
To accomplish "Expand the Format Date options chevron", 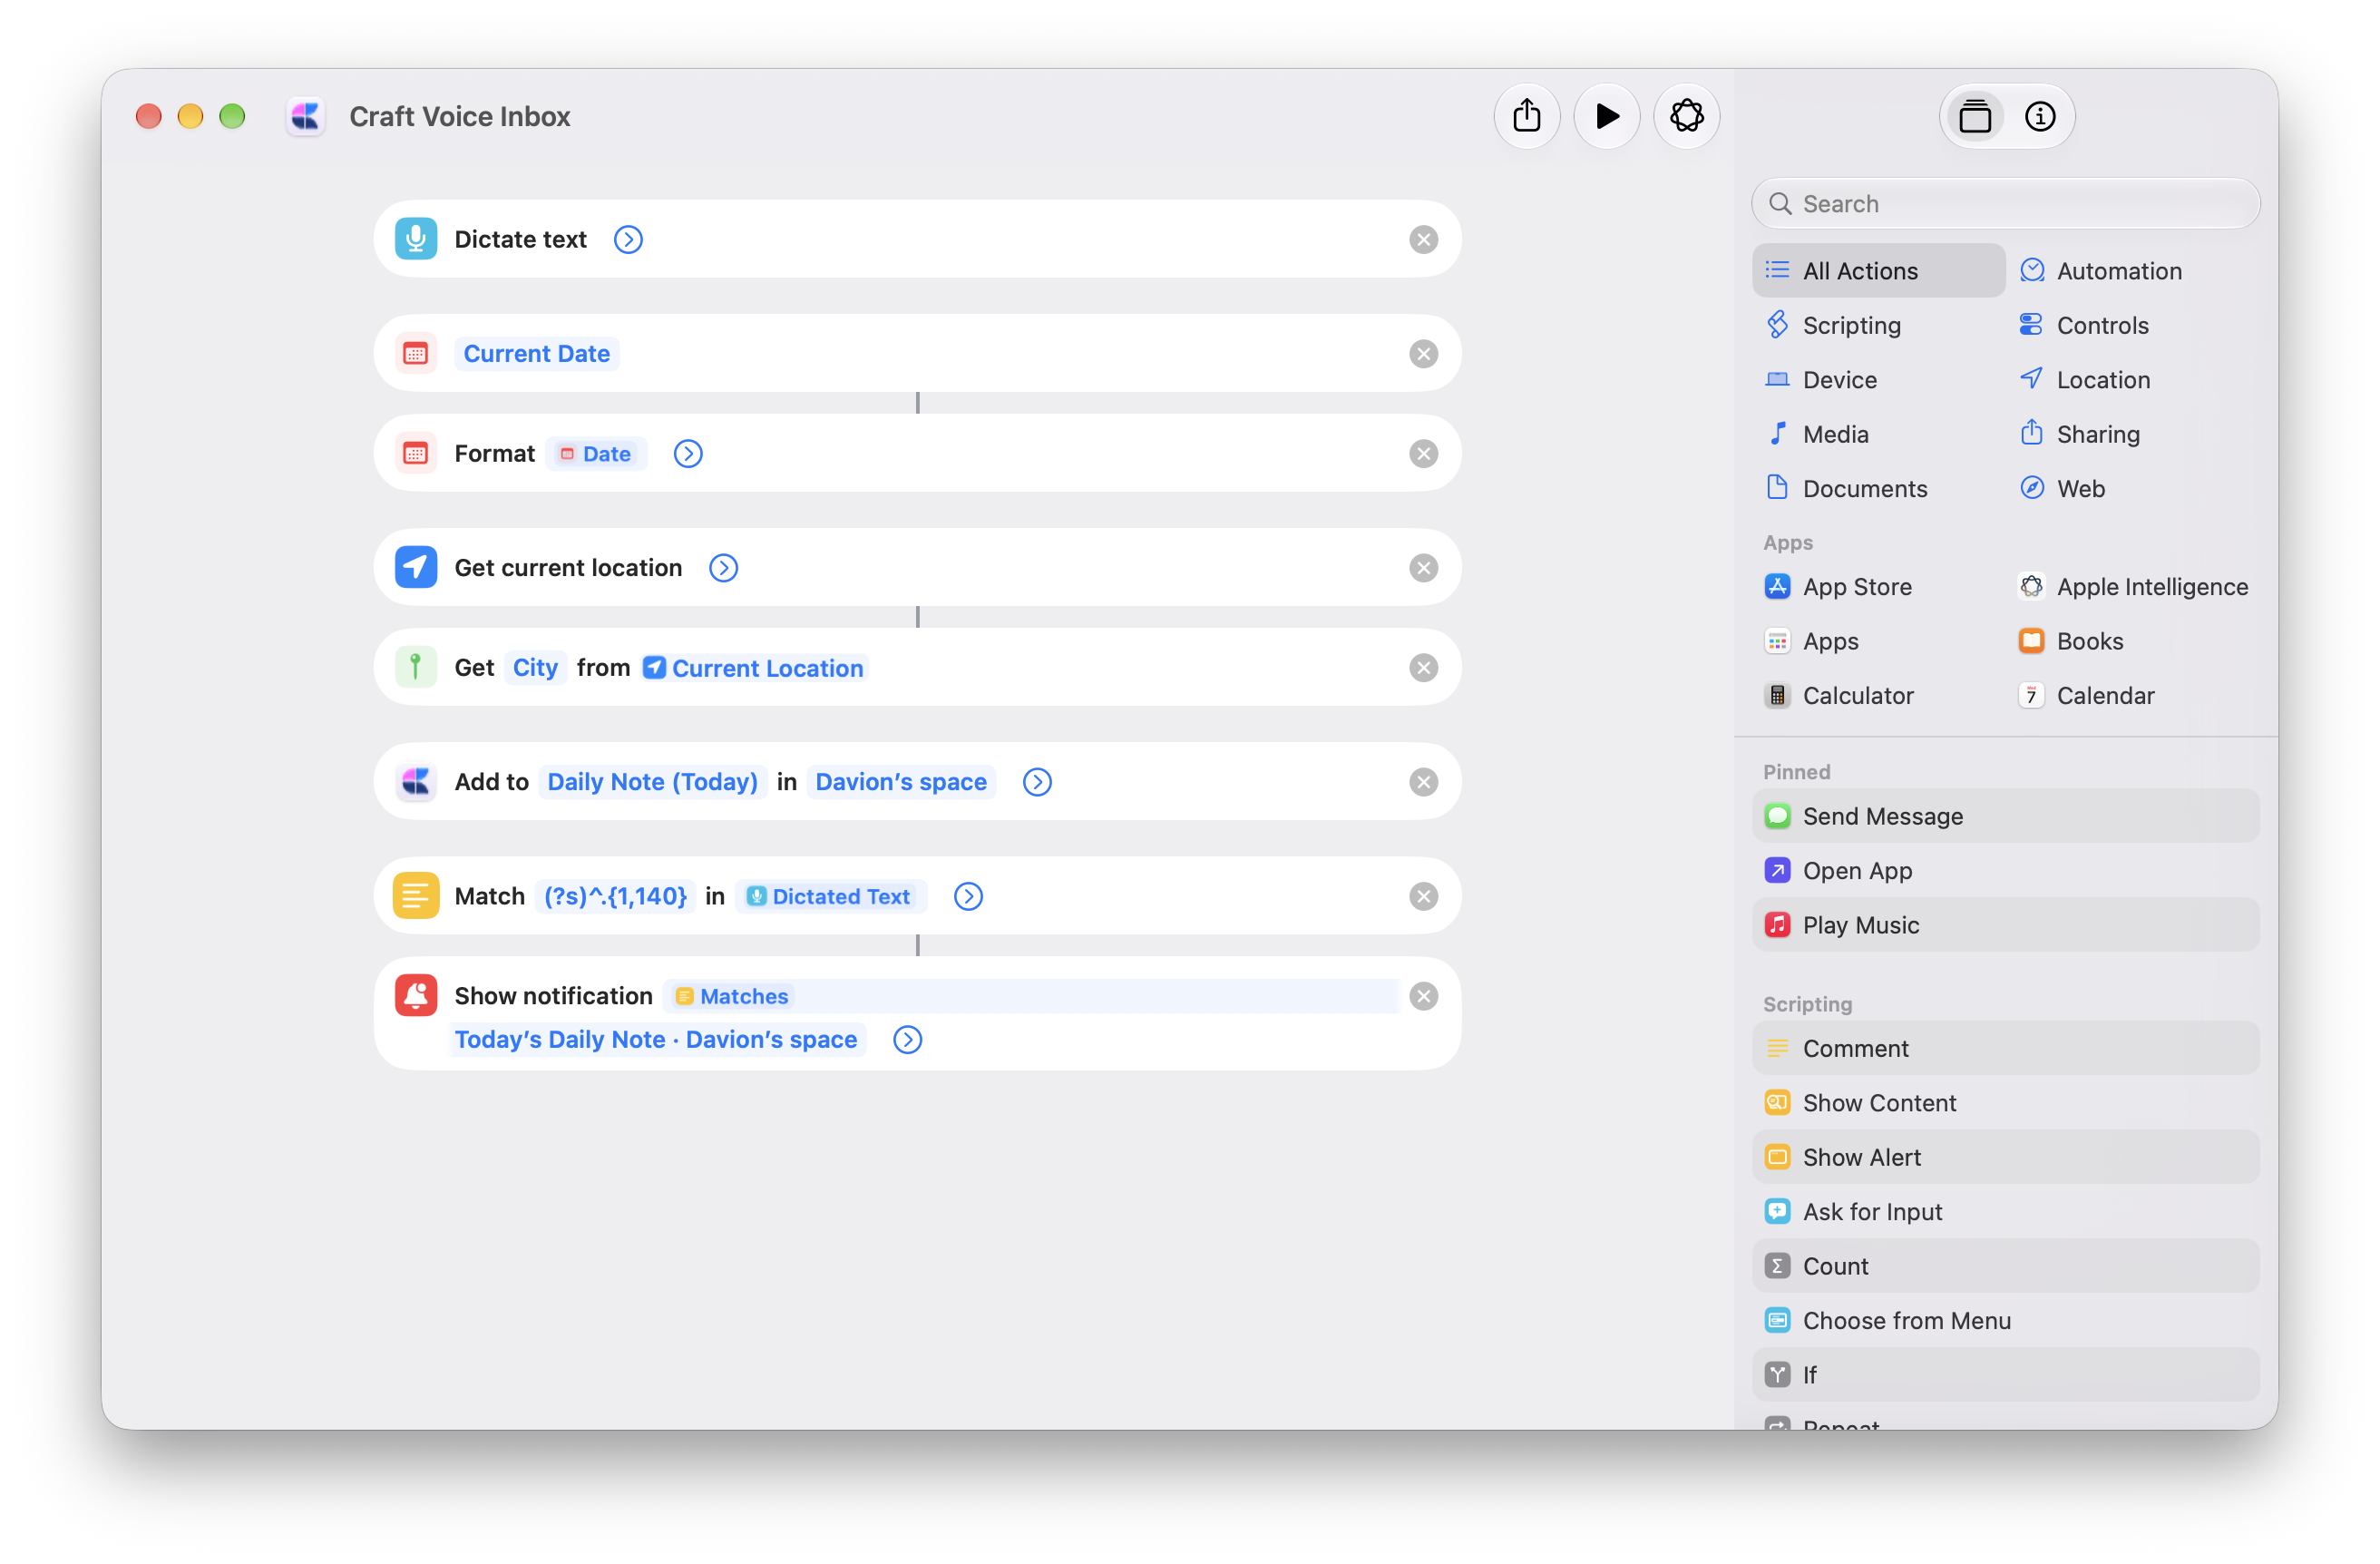I will coord(688,453).
